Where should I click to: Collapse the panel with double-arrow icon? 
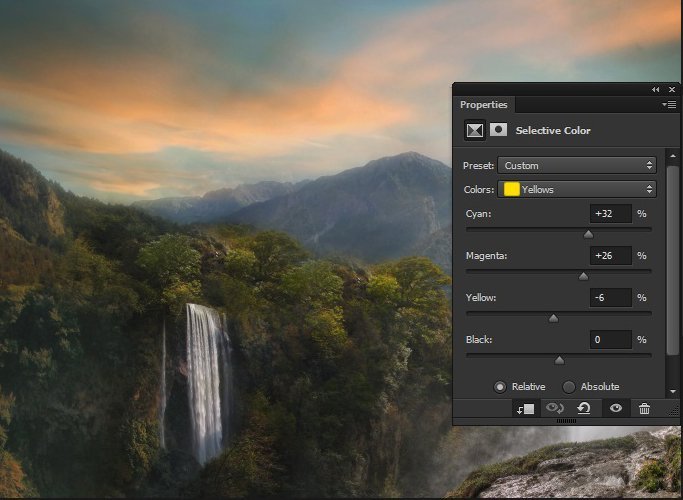coord(656,89)
